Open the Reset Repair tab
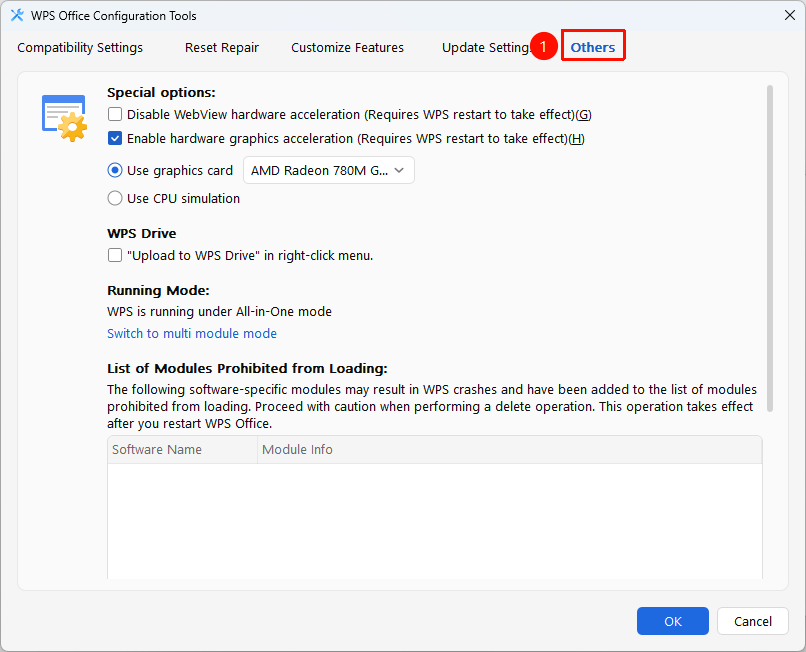806x652 pixels. tap(222, 47)
